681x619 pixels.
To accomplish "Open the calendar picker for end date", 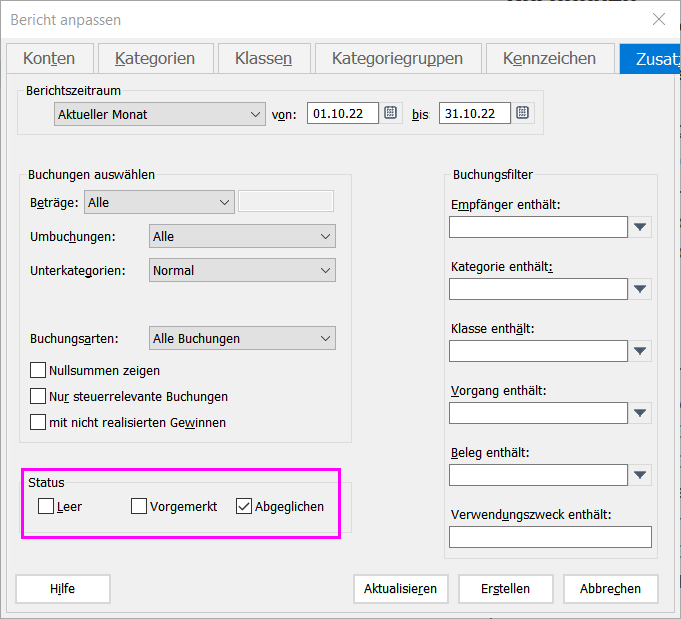I will (523, 113).
